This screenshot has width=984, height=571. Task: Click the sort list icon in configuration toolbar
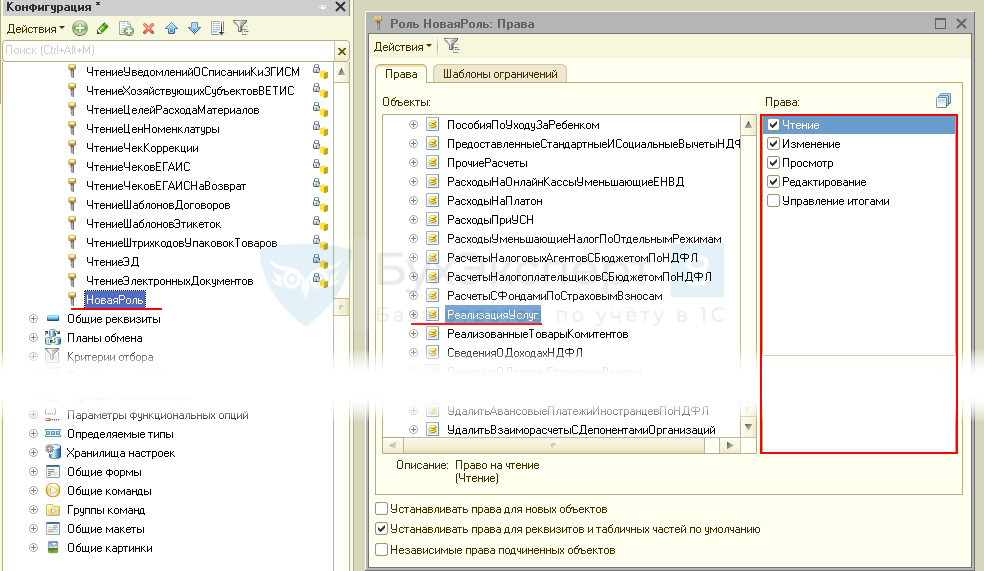pos(217,28)
